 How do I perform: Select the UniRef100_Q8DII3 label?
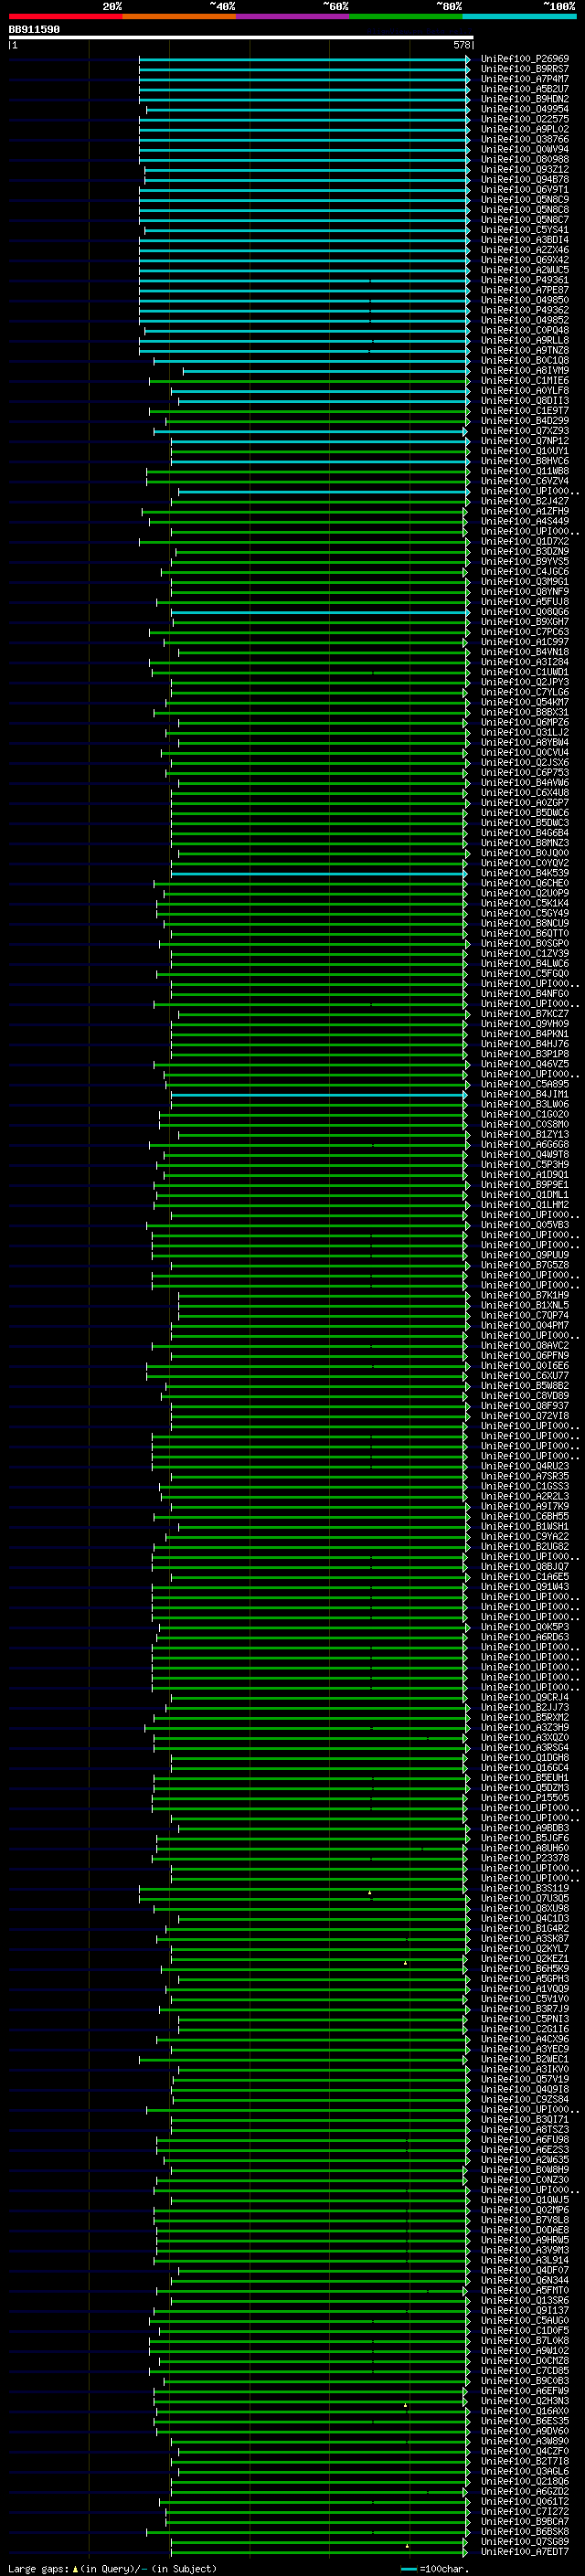(525, 400)
